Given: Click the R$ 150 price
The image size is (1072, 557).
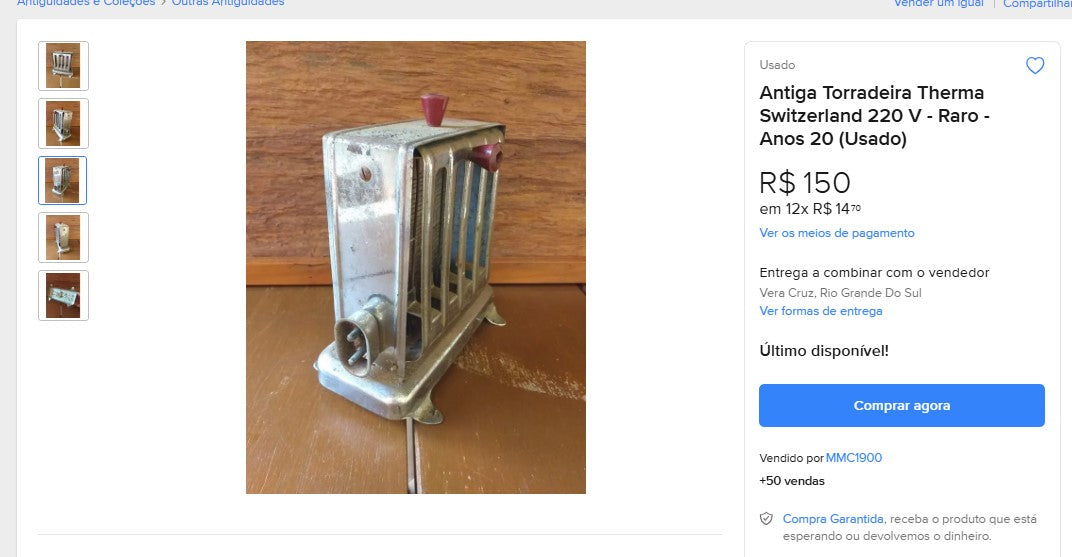Looking at the screenshot, I should click(805, 182).
